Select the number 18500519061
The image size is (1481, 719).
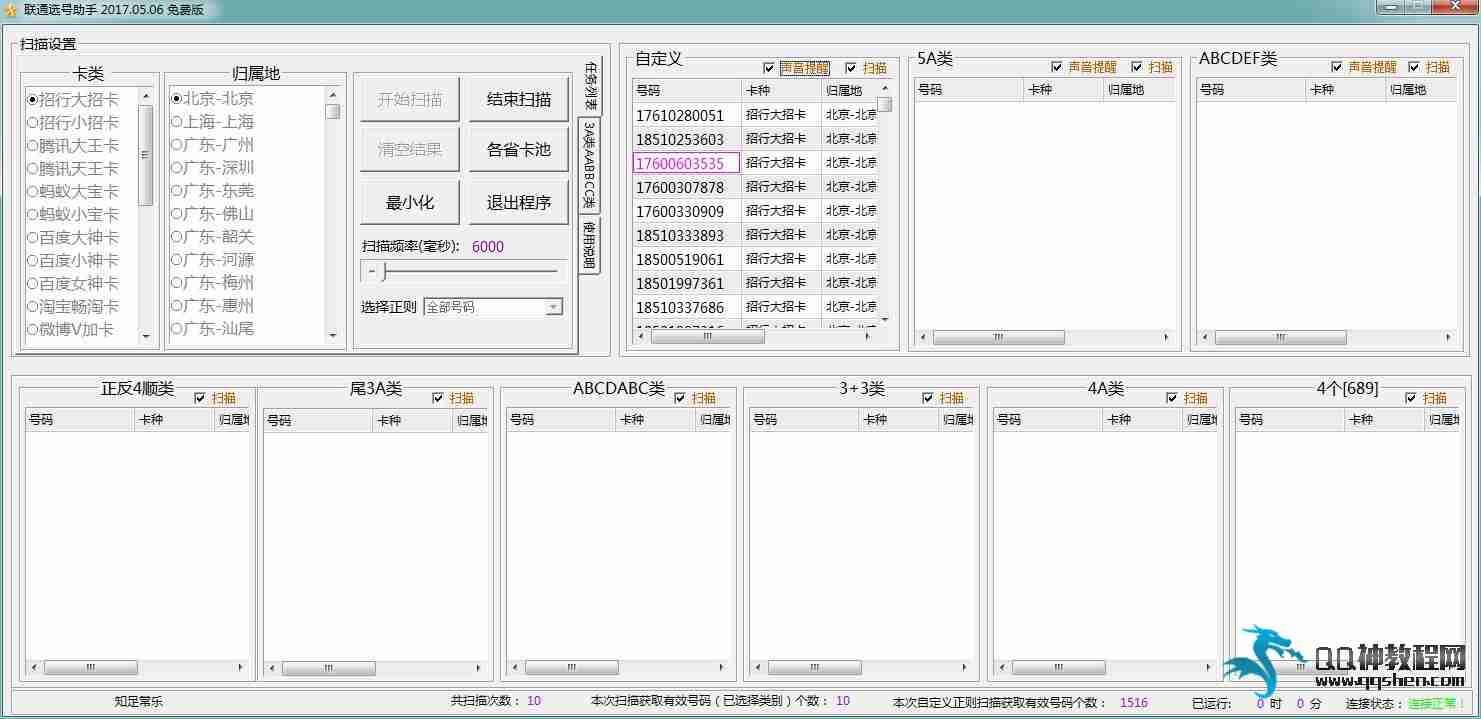point(680,259)
